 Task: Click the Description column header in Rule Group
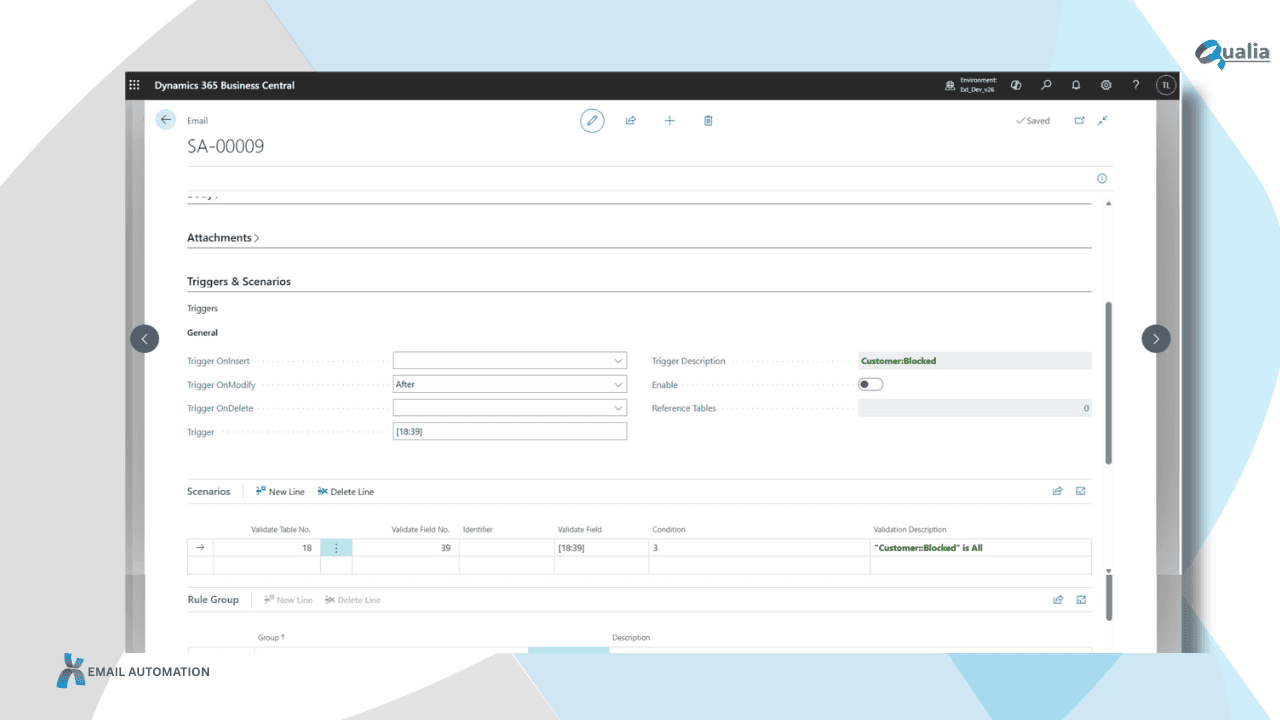coord(631,638)
